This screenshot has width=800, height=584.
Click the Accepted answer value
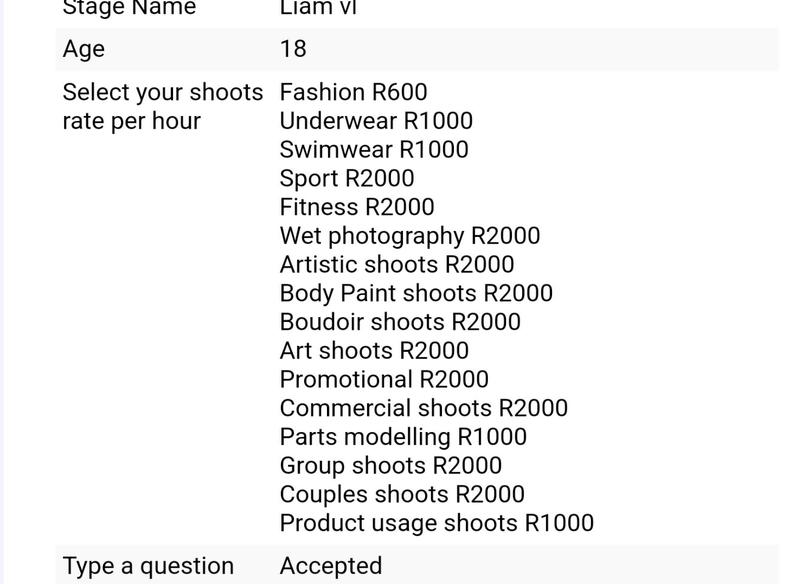tap(331, 566)
